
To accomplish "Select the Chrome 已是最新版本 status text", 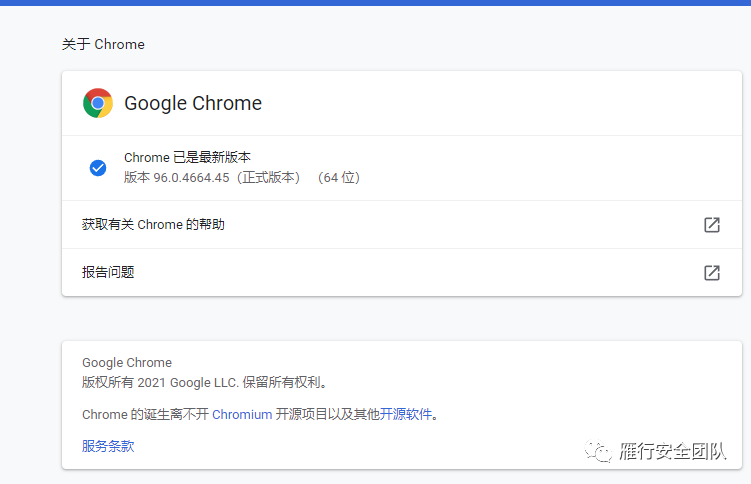I will [187, 157].
